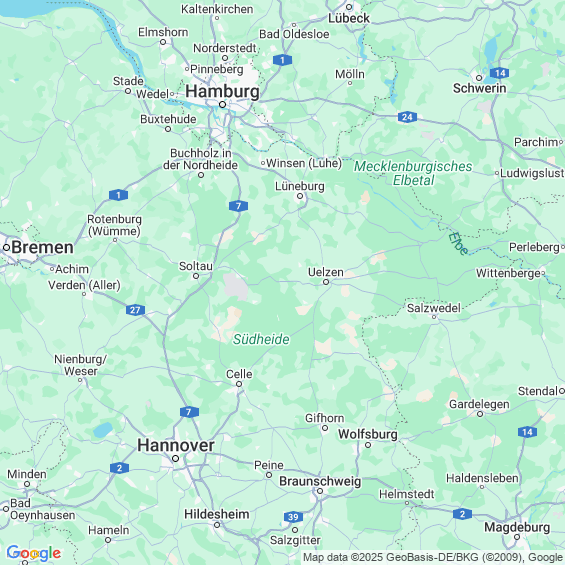This screenshot has width=565, height=565.
Task: Click the Mecklenburgisches Elbetal label
Action: coord(413,173)
